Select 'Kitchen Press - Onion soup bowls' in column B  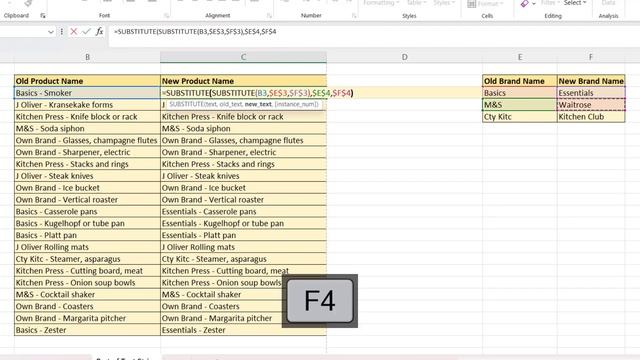point(87,282)
